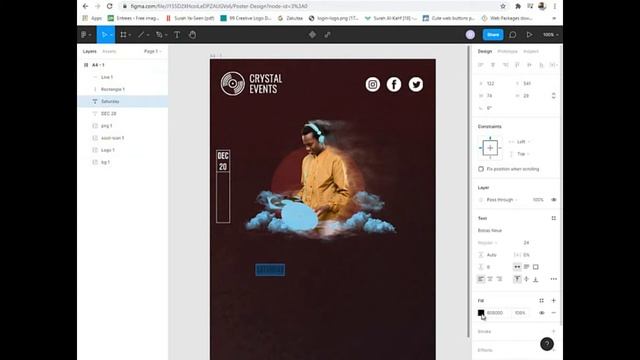Toggle layer visibility eye in Layer section
Viewport: 640px width, 360px height.
[553, 200]
